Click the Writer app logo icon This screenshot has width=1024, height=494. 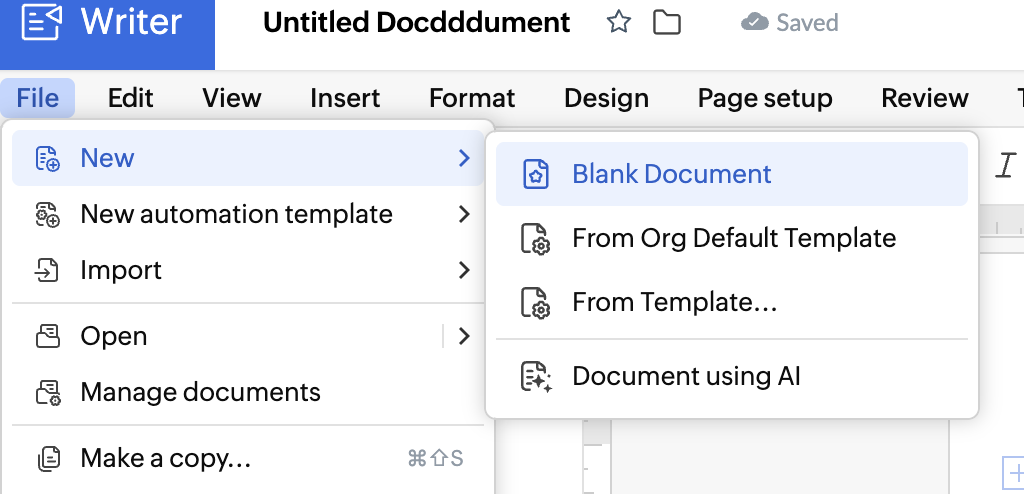[x=41, y=22]
